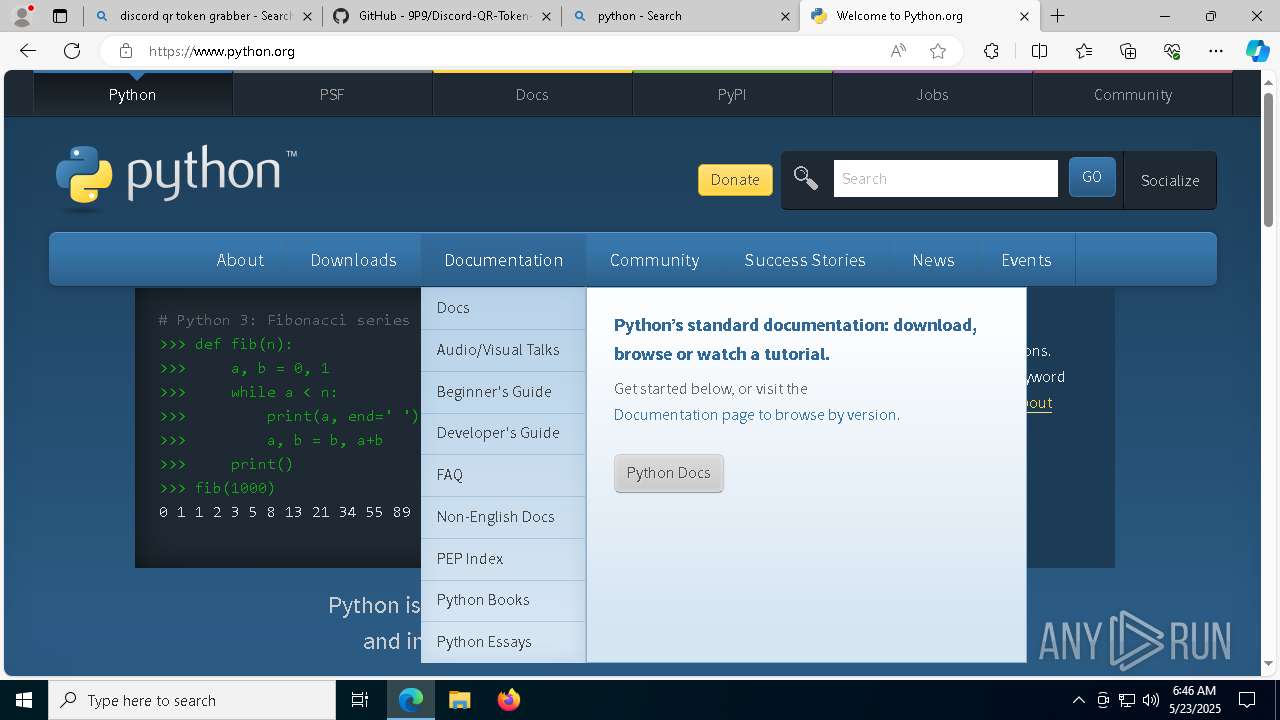Viewport: 1280px width, 720px height.
Task: Select Docs in Documentation submenu
Action: coord(503,308)
